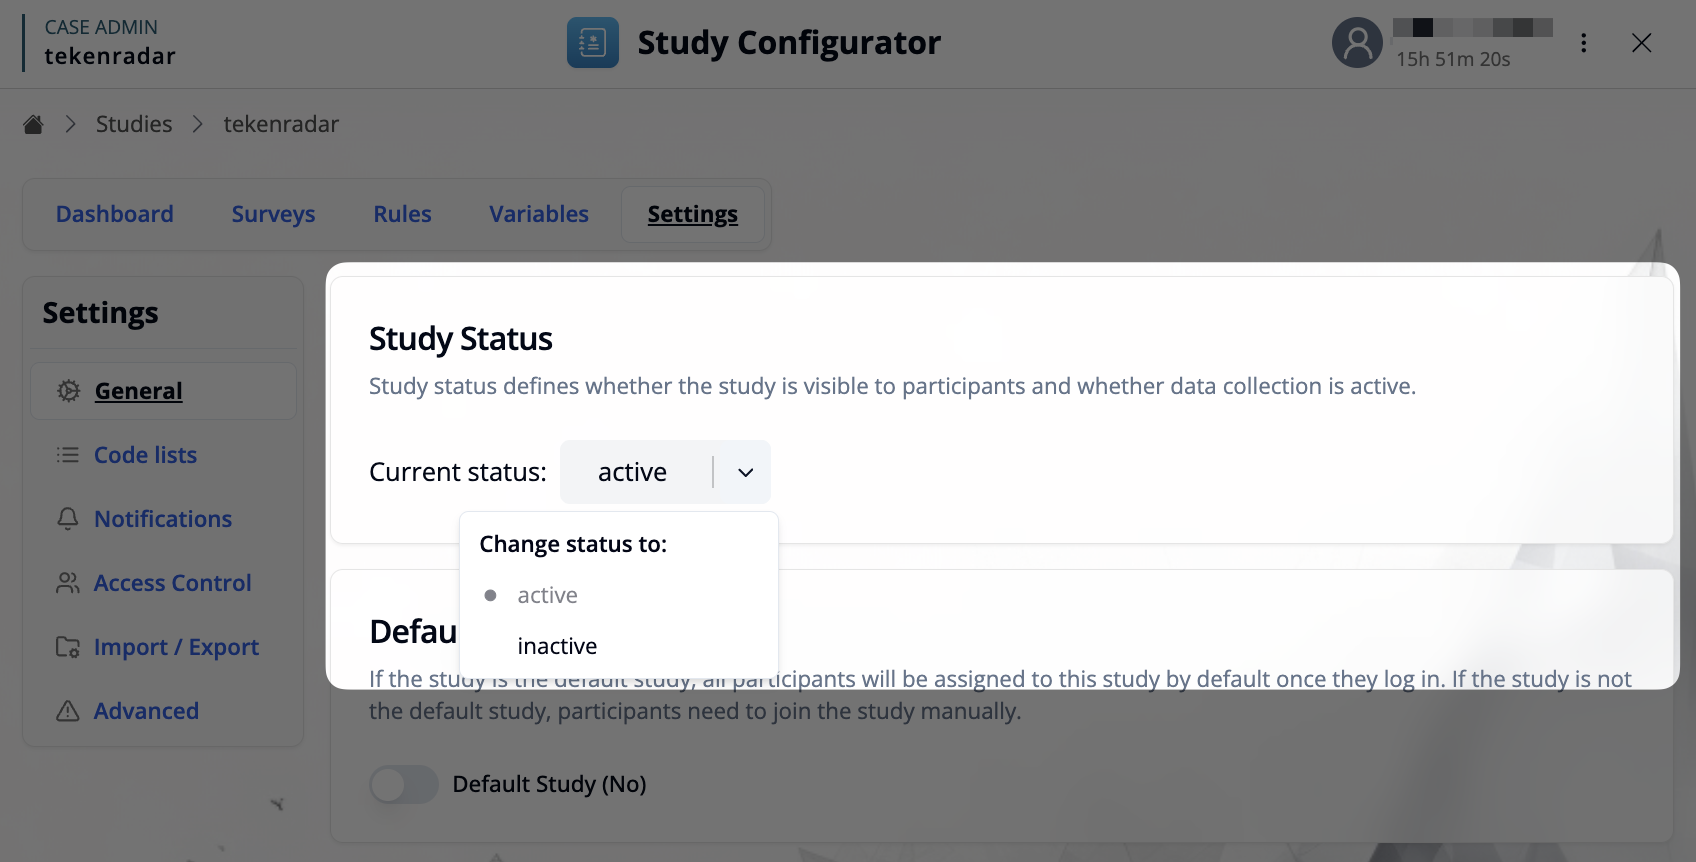This screenshot has height=862, width=1696.
Task: Expand the Current status dropdown arrow
Action: click(x=745, y=472)
